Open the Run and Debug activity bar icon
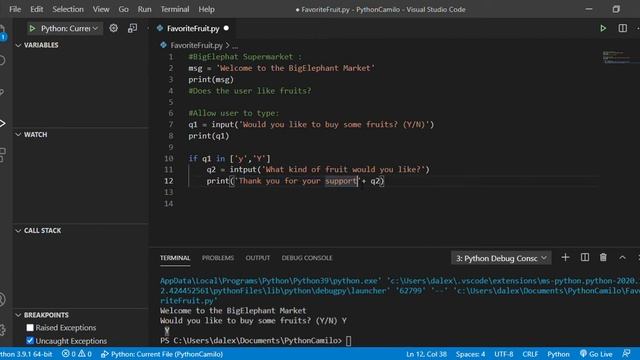The width and height of the screenshot is (640, 360). click(x=3, y=123)
